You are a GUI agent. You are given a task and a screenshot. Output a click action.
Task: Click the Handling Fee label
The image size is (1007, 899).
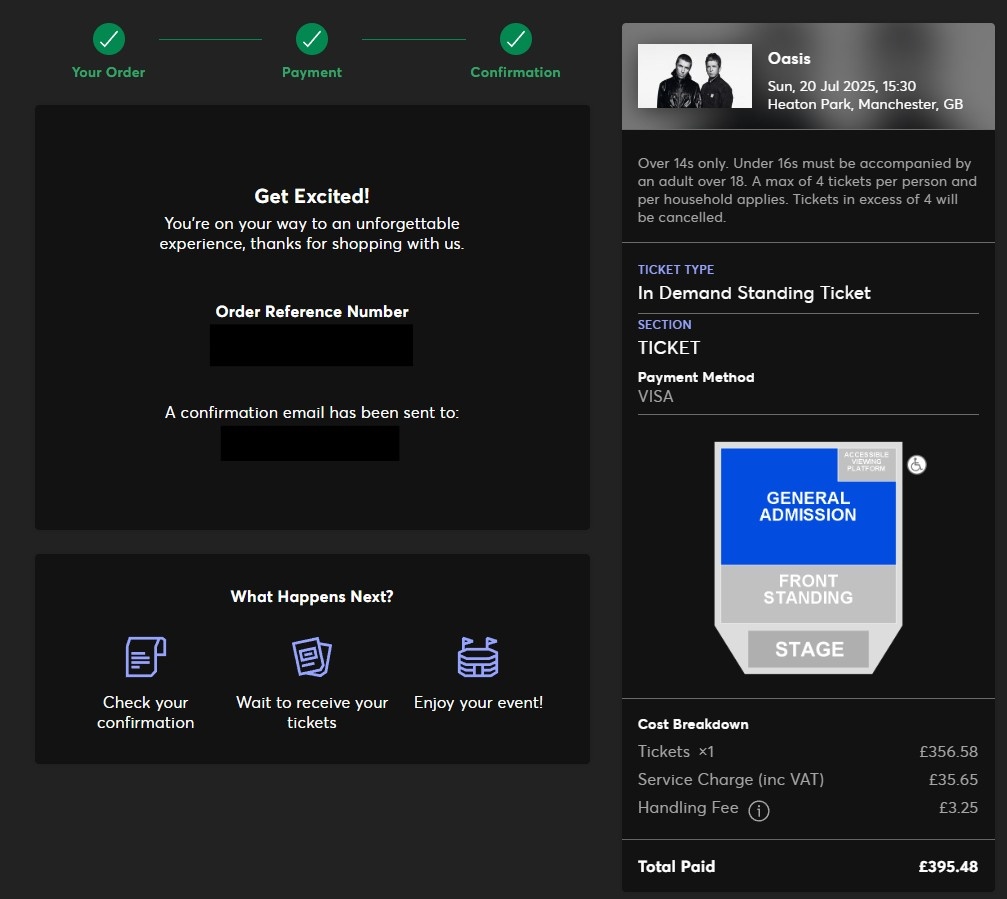click(688, 807)
